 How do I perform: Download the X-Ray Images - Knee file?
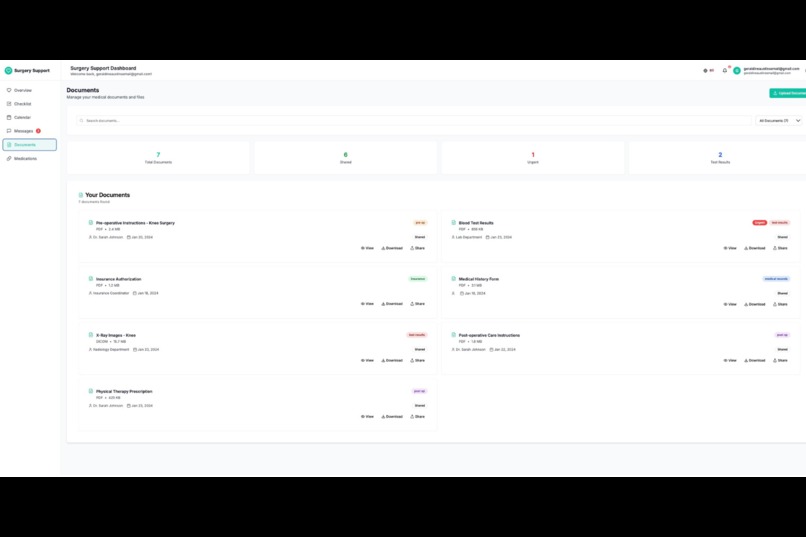pyautogui.click(x=392, y=361)
